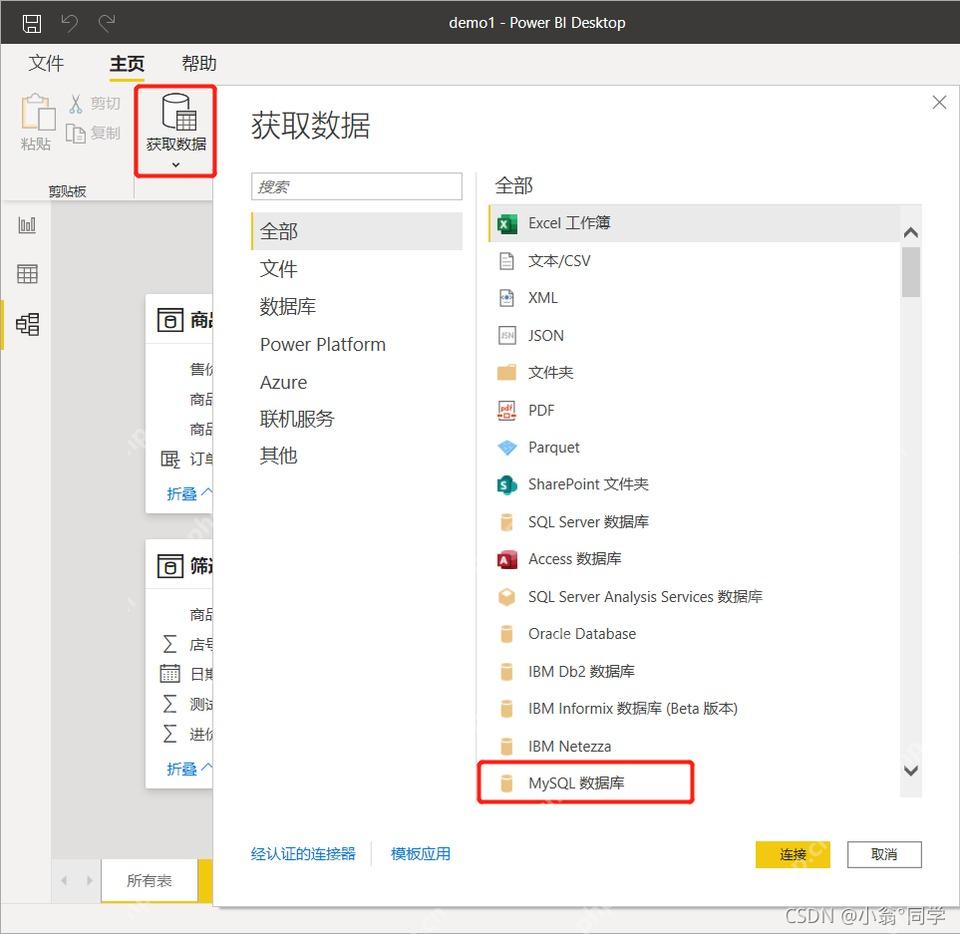Image resolution: width=960 pixels, height=934 pixels.
Task: Click the 剪切 cut button
Action: [x=94, y=103]
